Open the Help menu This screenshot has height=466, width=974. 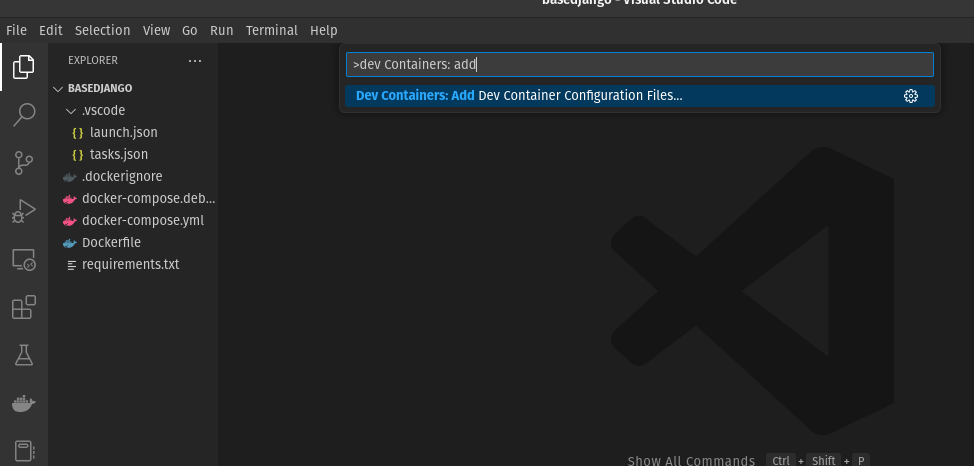point(324,30)
